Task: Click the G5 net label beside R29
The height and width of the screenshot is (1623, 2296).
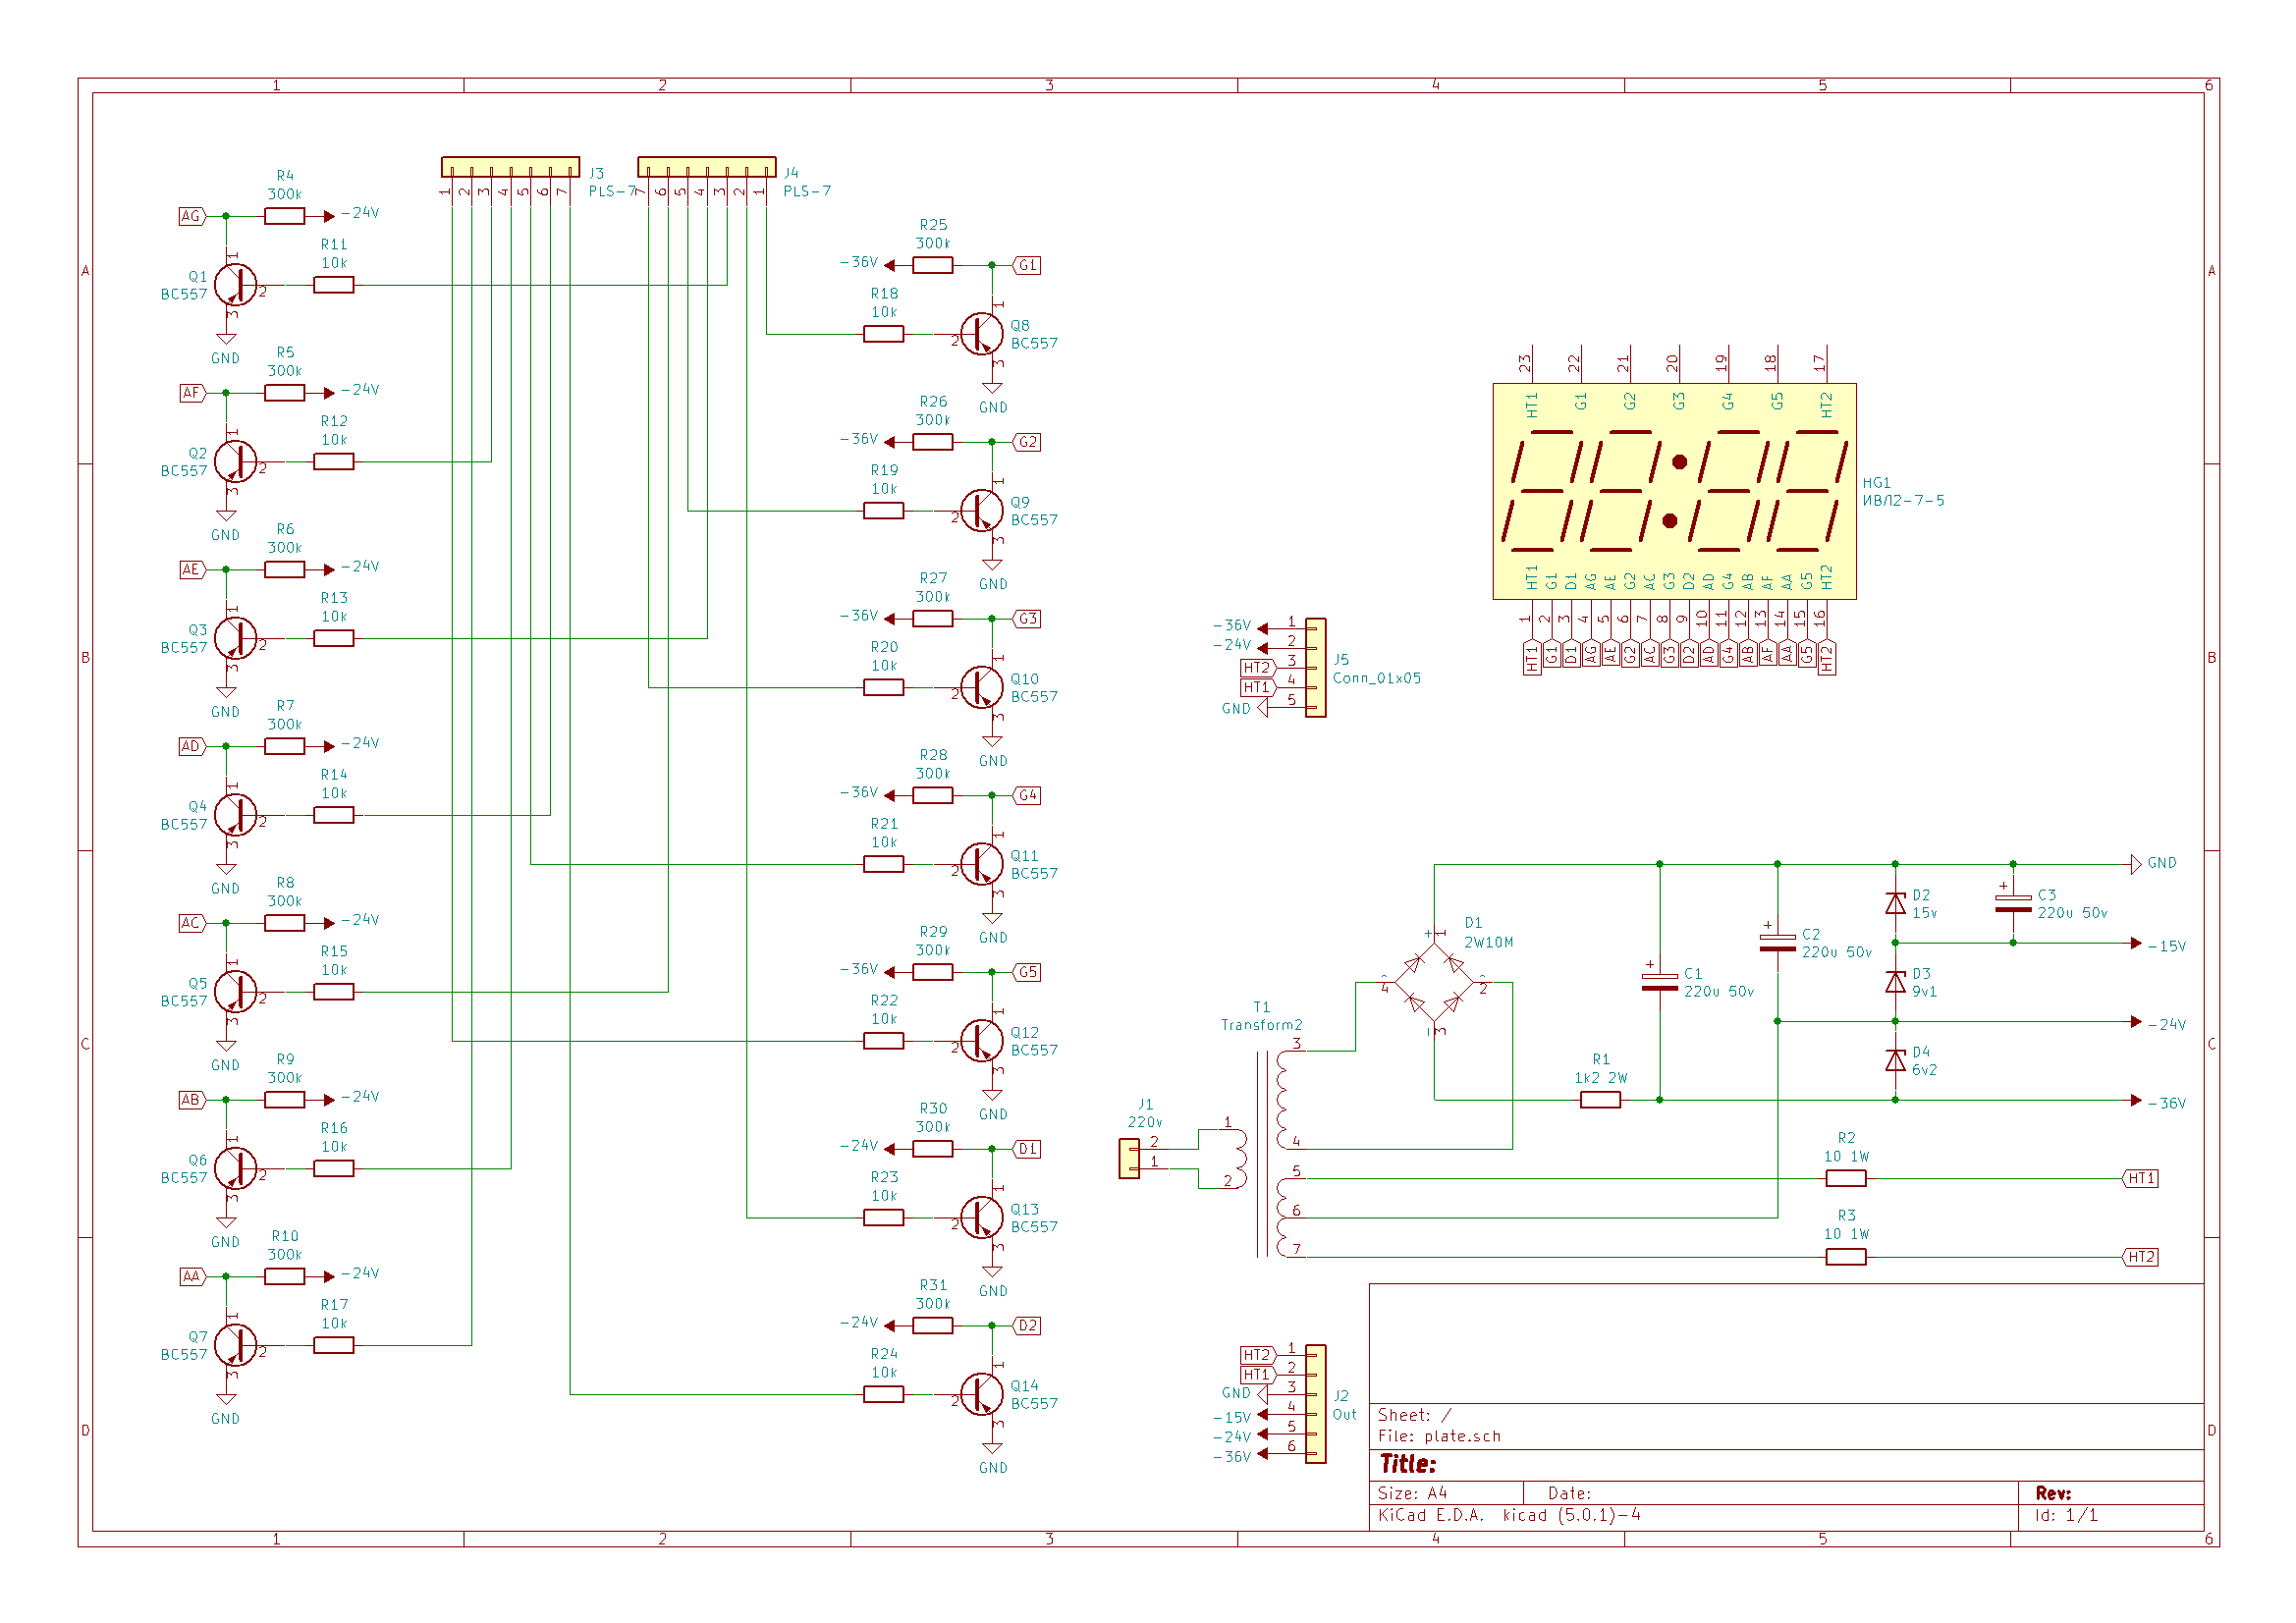Action: (1027, 972)
